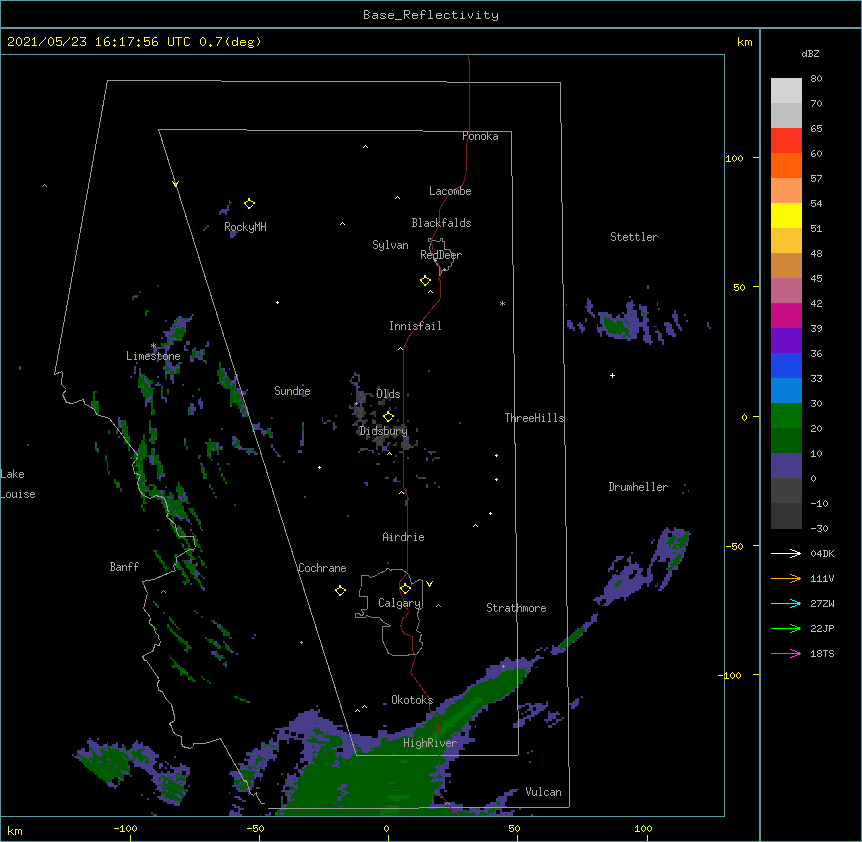Click the Olds label
The width and height of the screenshot is (862, 842).
pos(388,394)
